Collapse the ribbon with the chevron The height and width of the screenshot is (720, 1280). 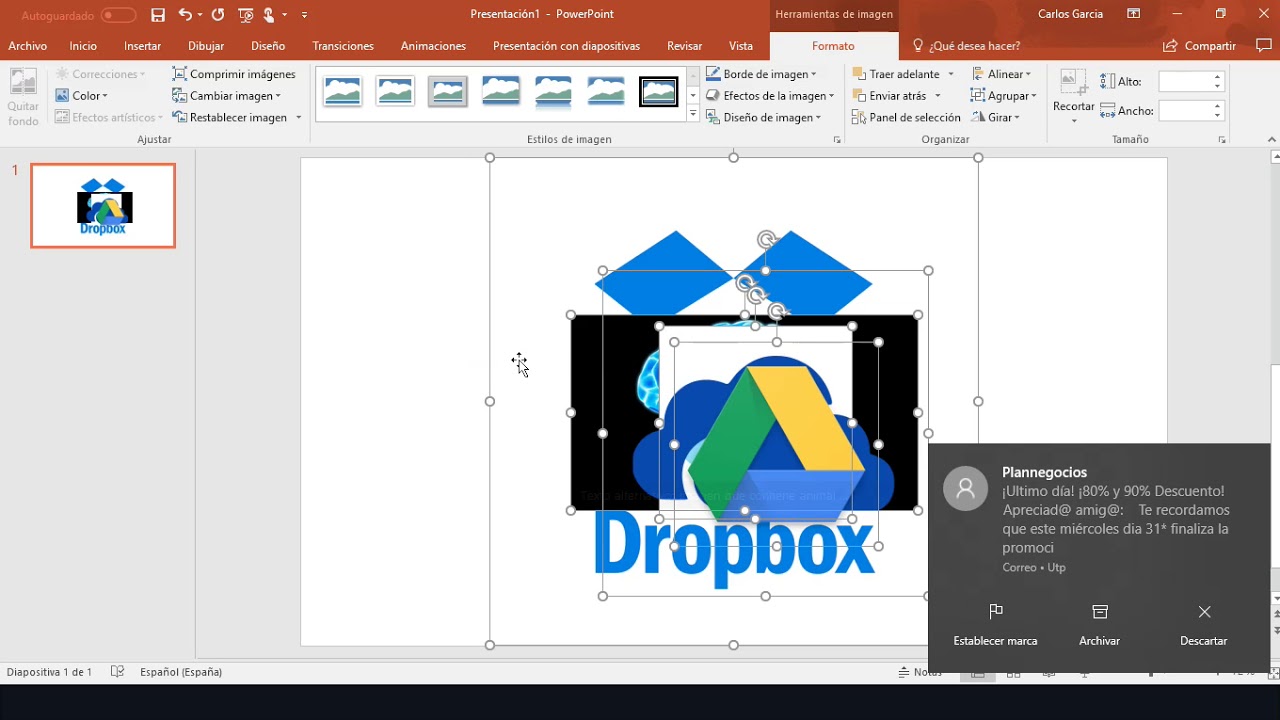tap(1272, 140)
